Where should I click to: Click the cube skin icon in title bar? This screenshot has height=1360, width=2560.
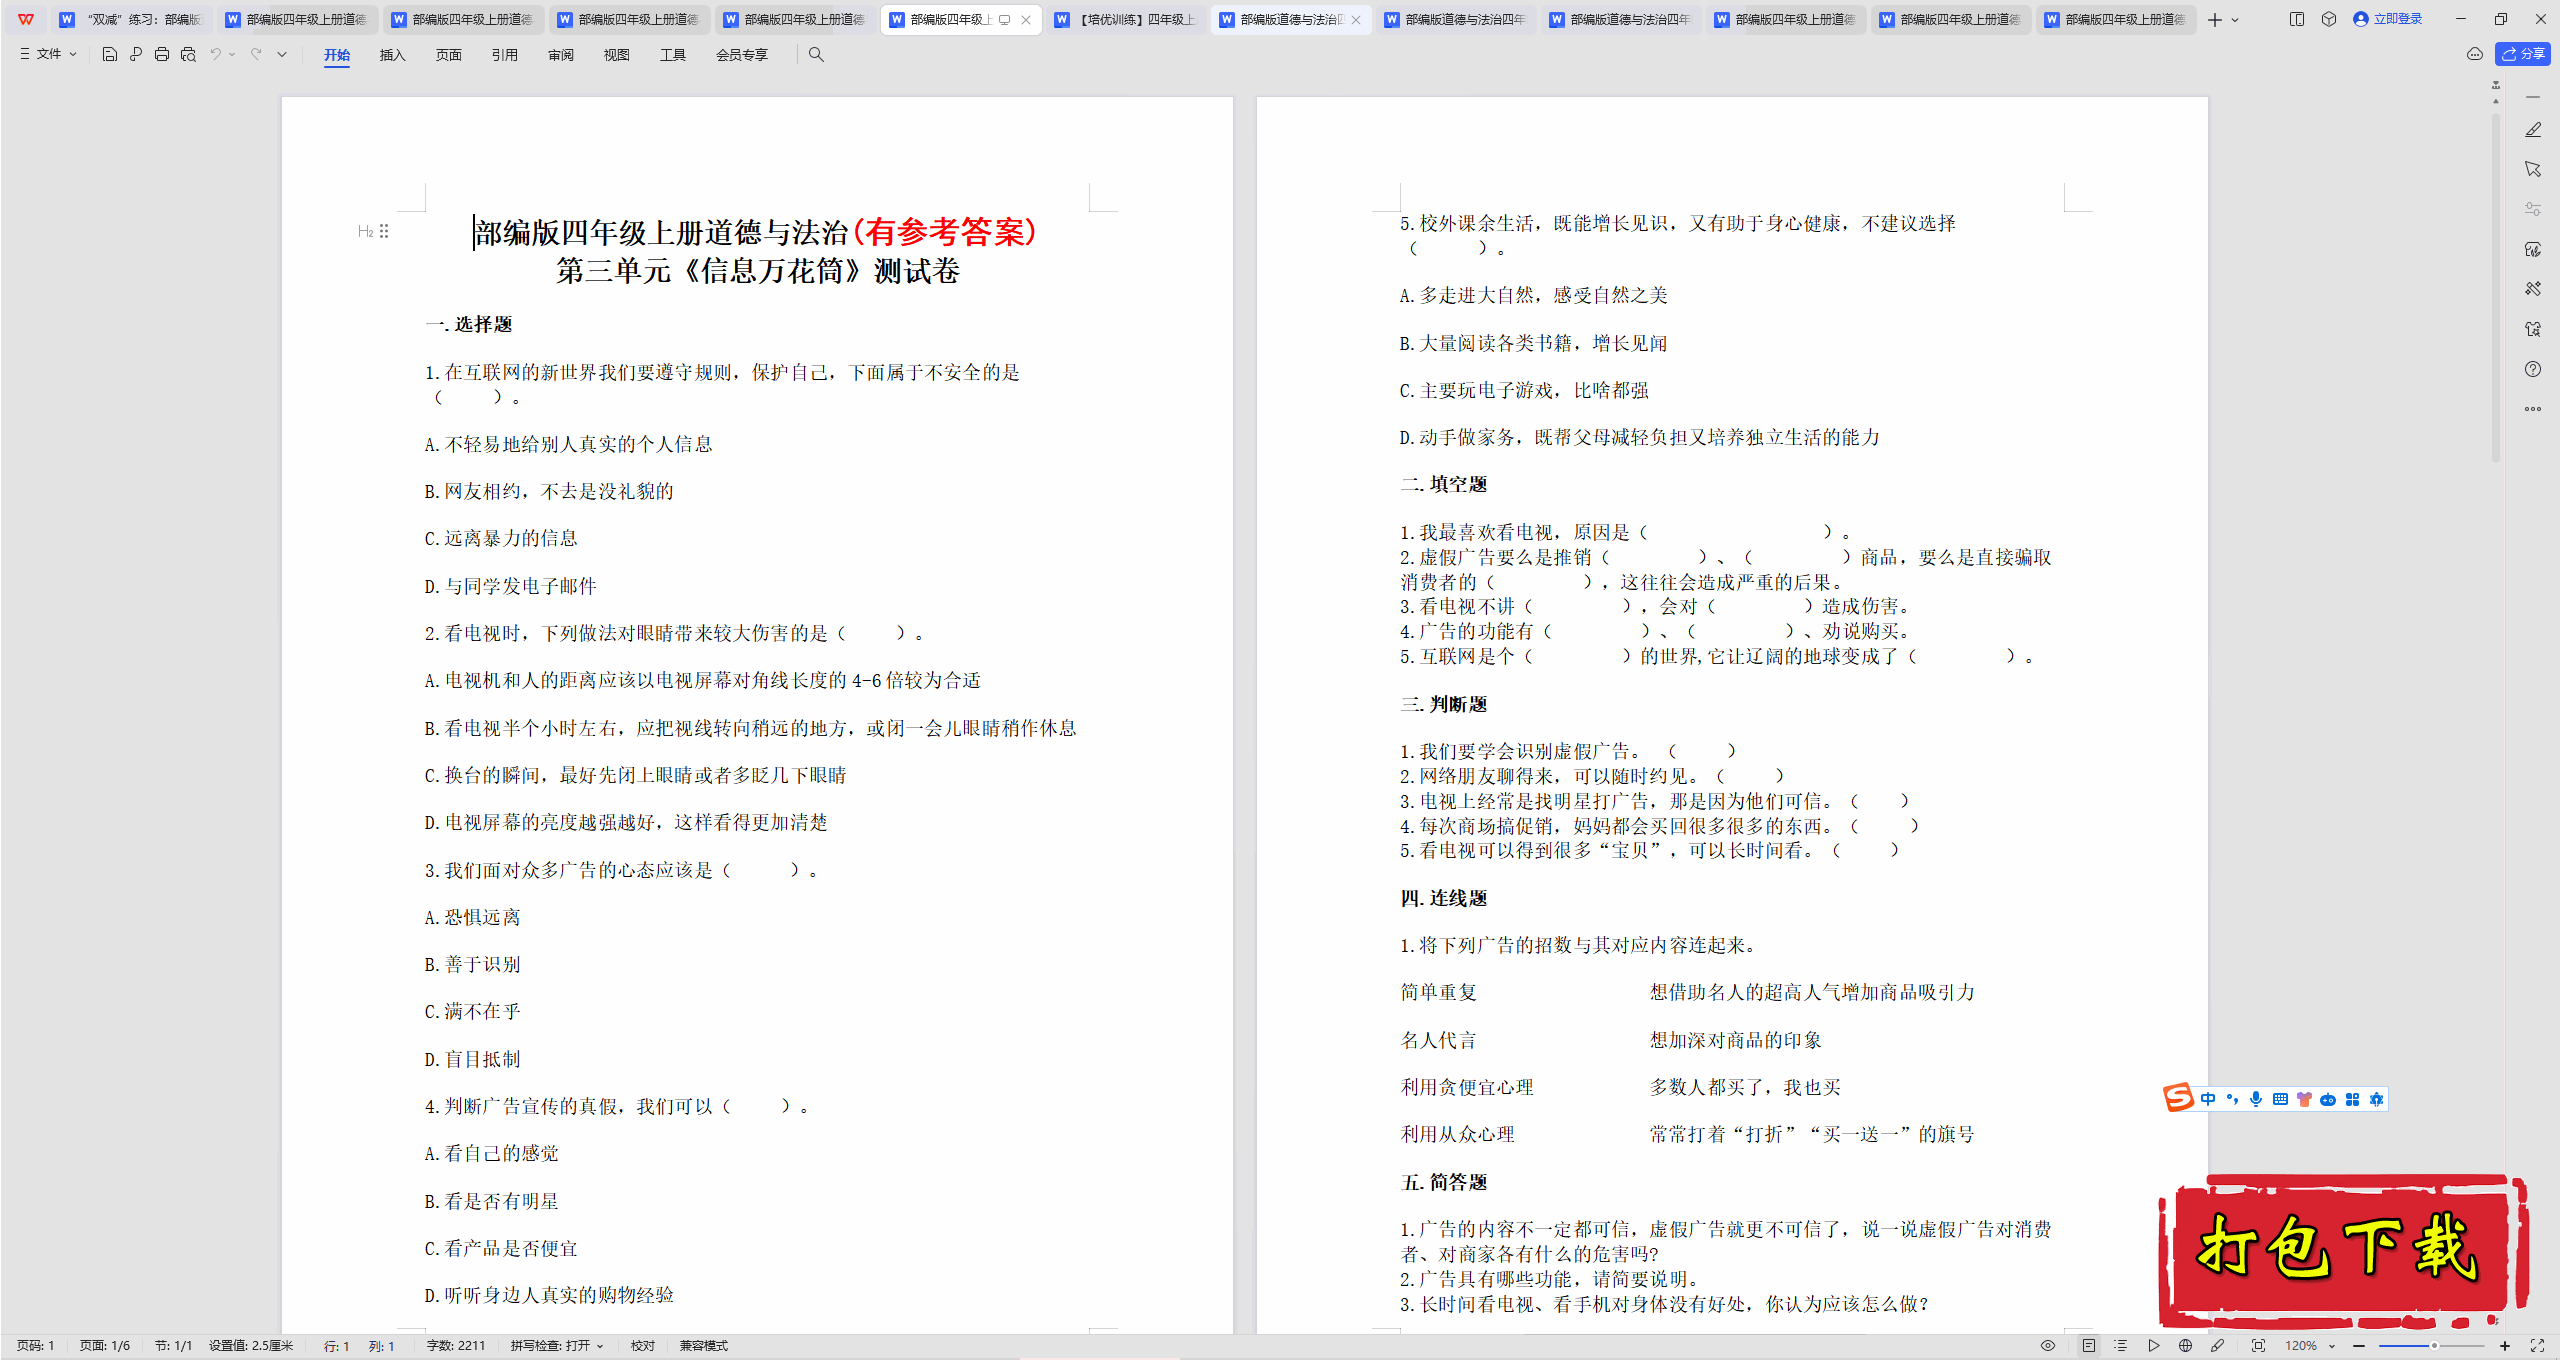2329,19
